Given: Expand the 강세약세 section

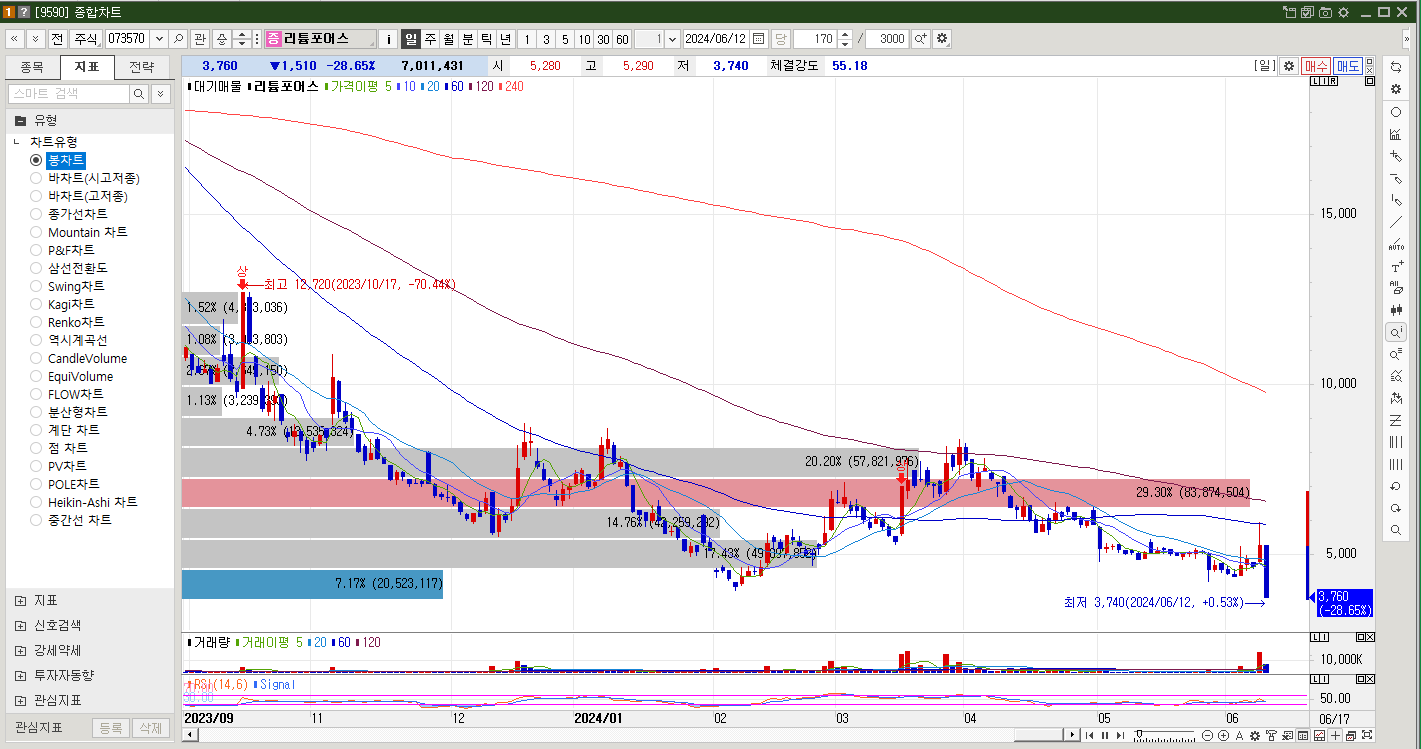Looking at the screenshot, I should (x=21, y=650).
